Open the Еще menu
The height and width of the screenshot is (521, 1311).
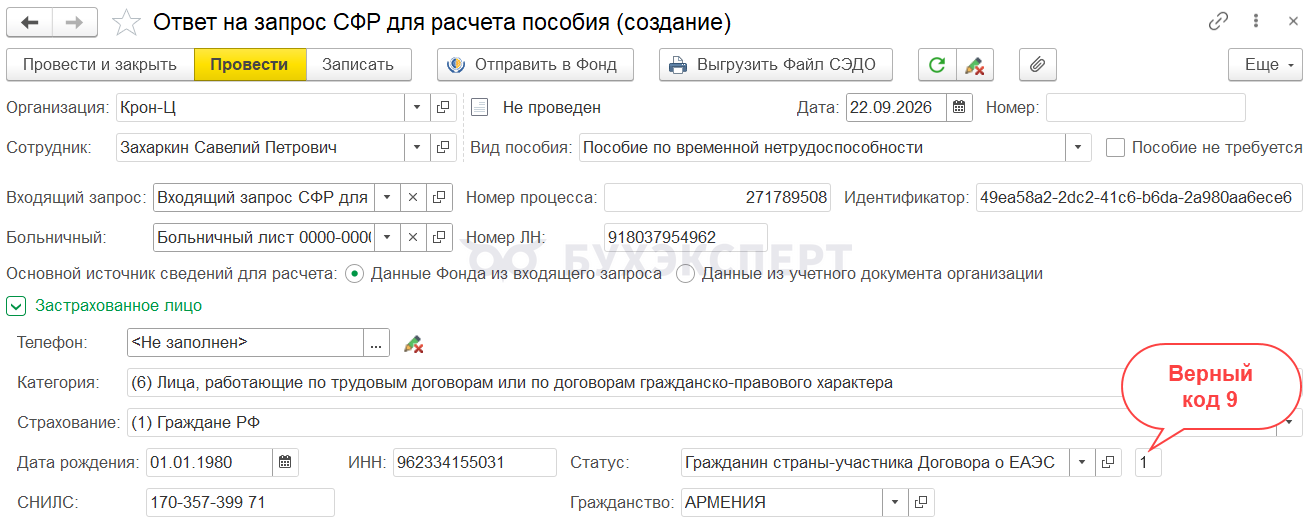(x=1265, y=65)
